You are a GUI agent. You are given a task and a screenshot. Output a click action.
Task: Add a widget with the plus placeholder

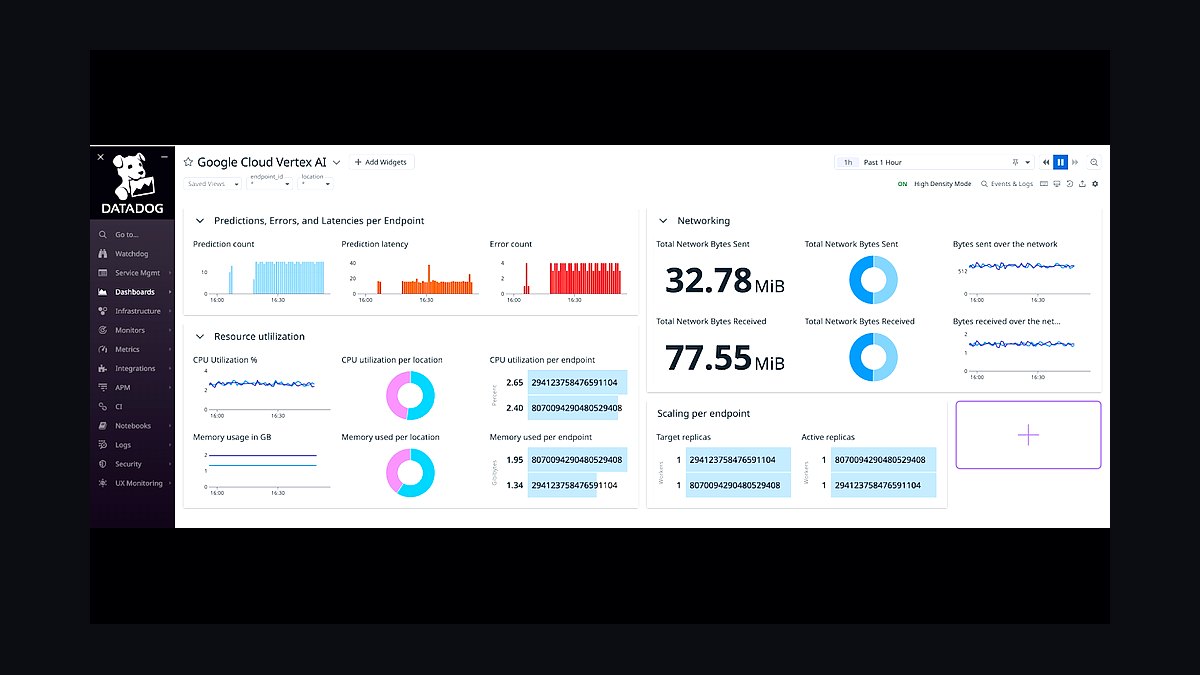point(1028,435)
